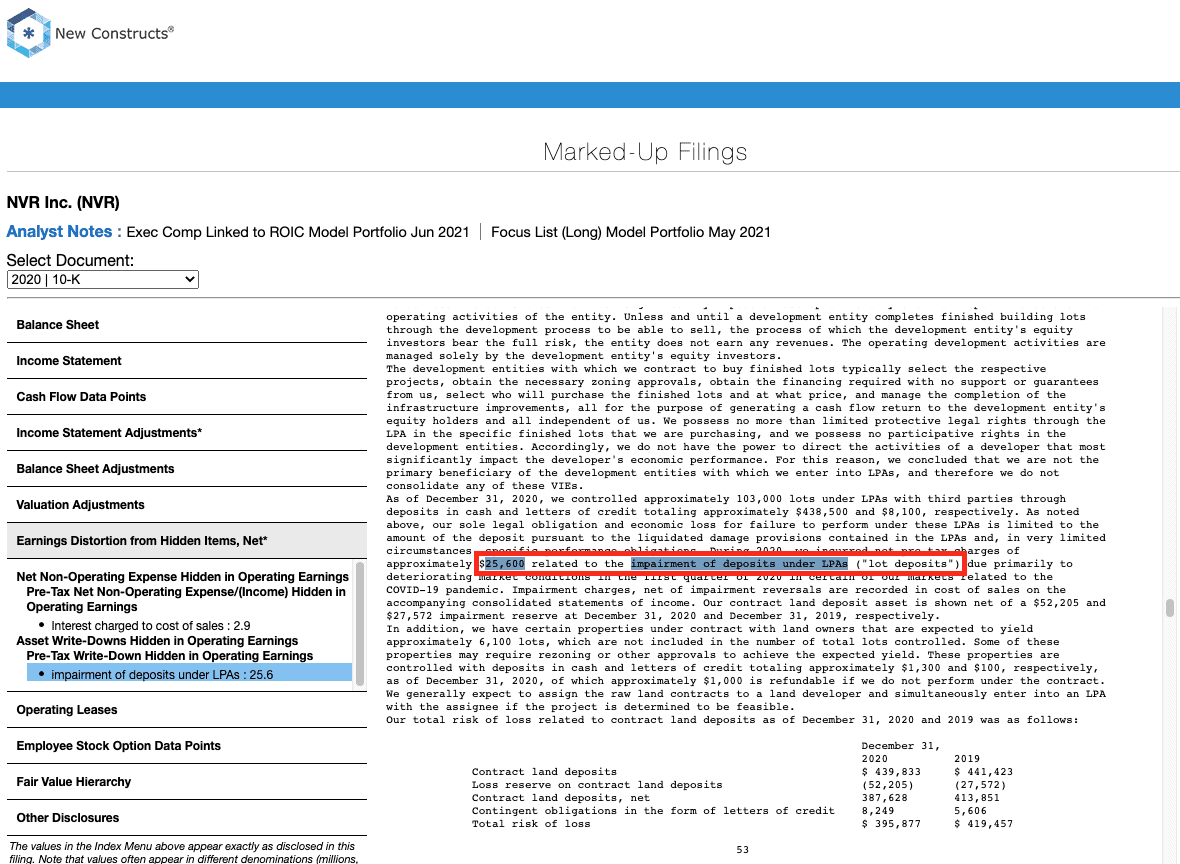The height and width of the screenshot is (864, 1180).
Task: Open the Balance Sheet section
Action: coord(187,325)
